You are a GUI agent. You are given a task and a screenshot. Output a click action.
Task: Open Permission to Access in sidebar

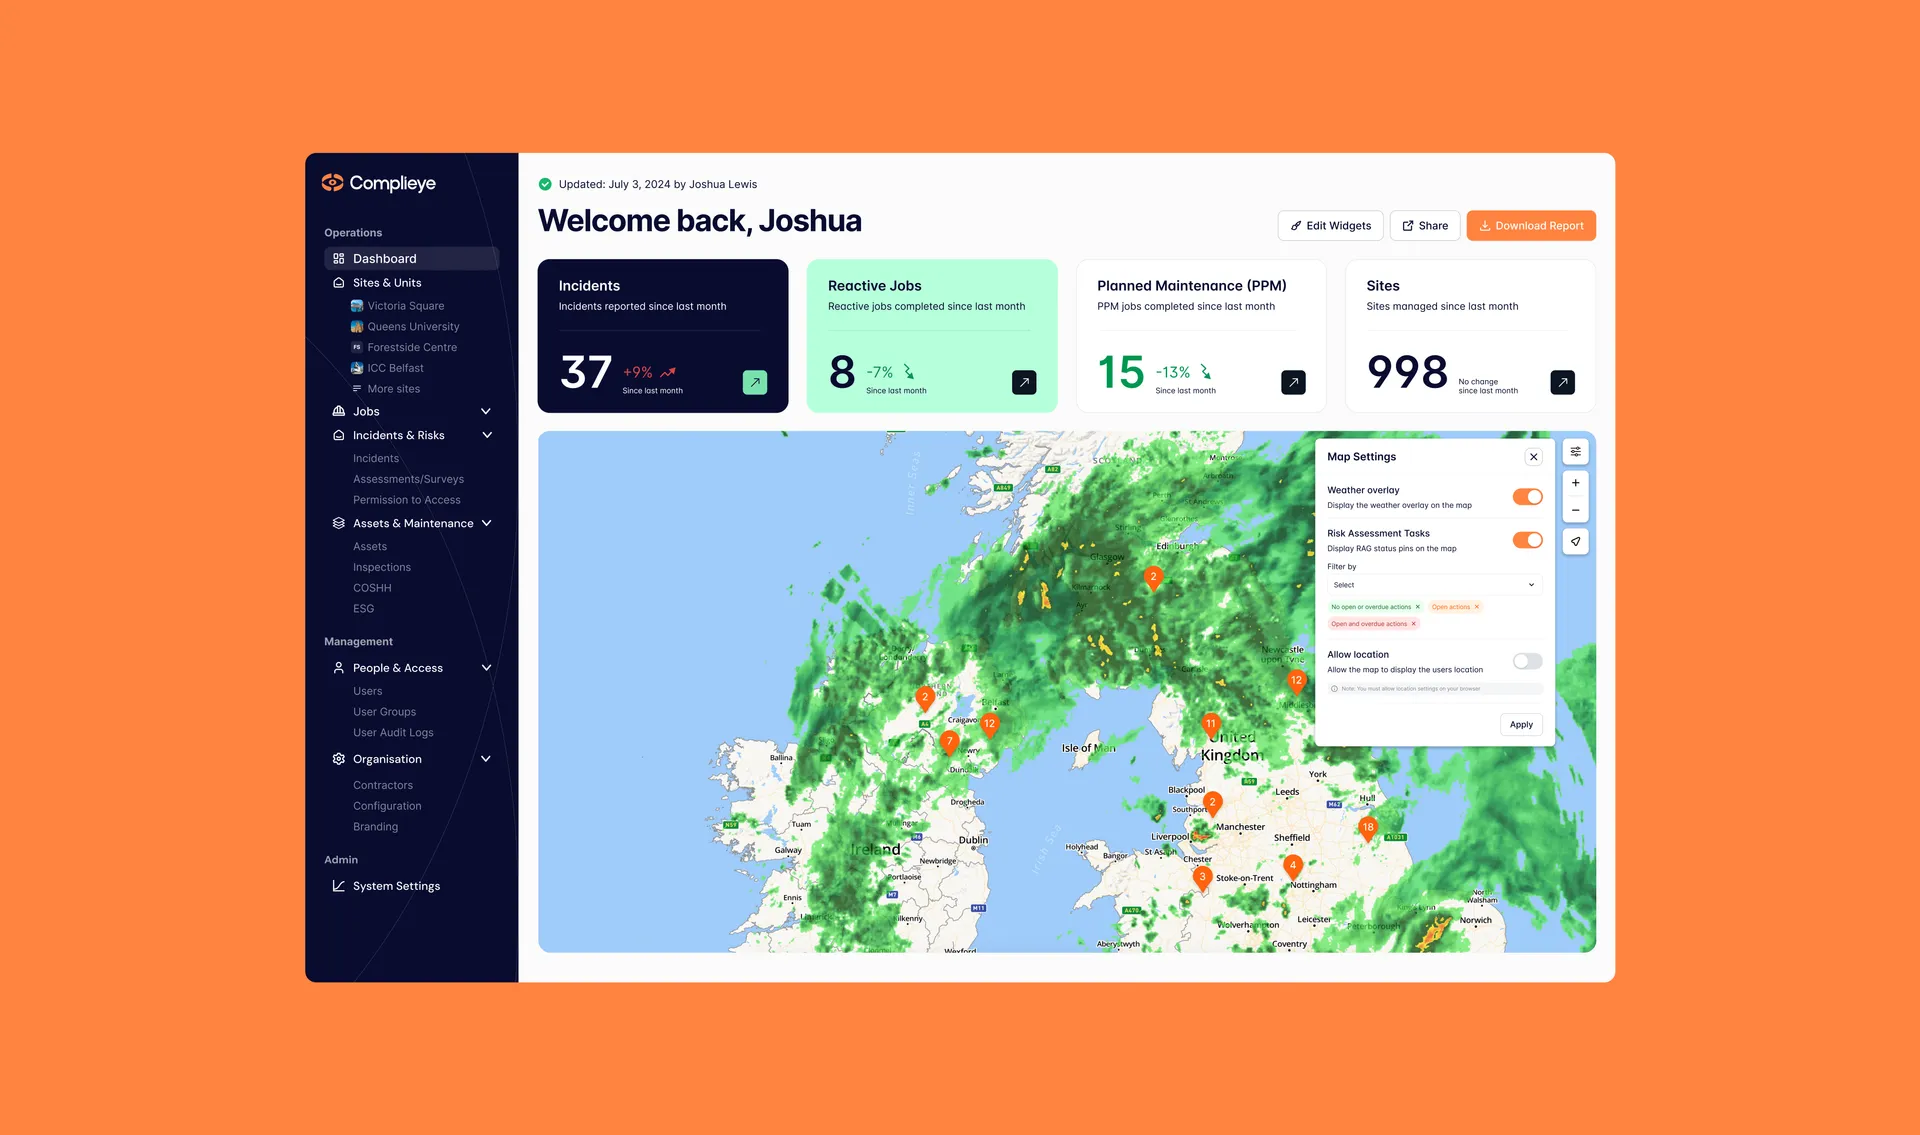407,500
